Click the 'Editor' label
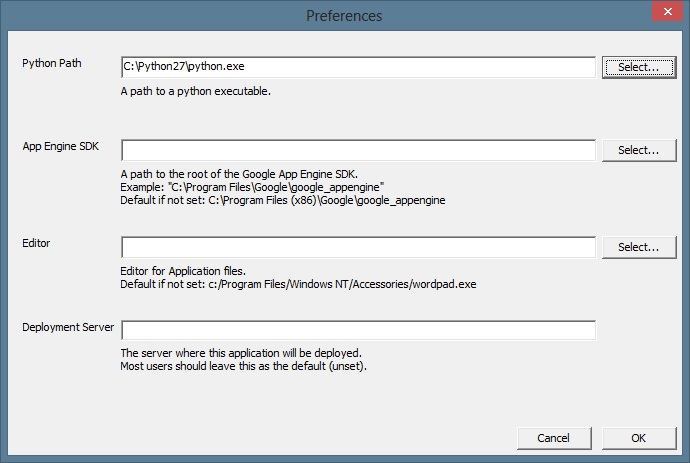This screenshot has width=690, height=463. (36, 243)
